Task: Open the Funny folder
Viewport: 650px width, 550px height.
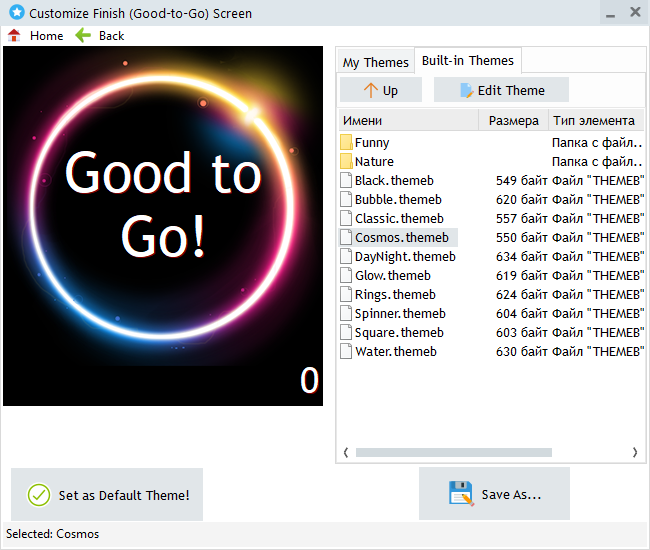Action: coord(372,143)
